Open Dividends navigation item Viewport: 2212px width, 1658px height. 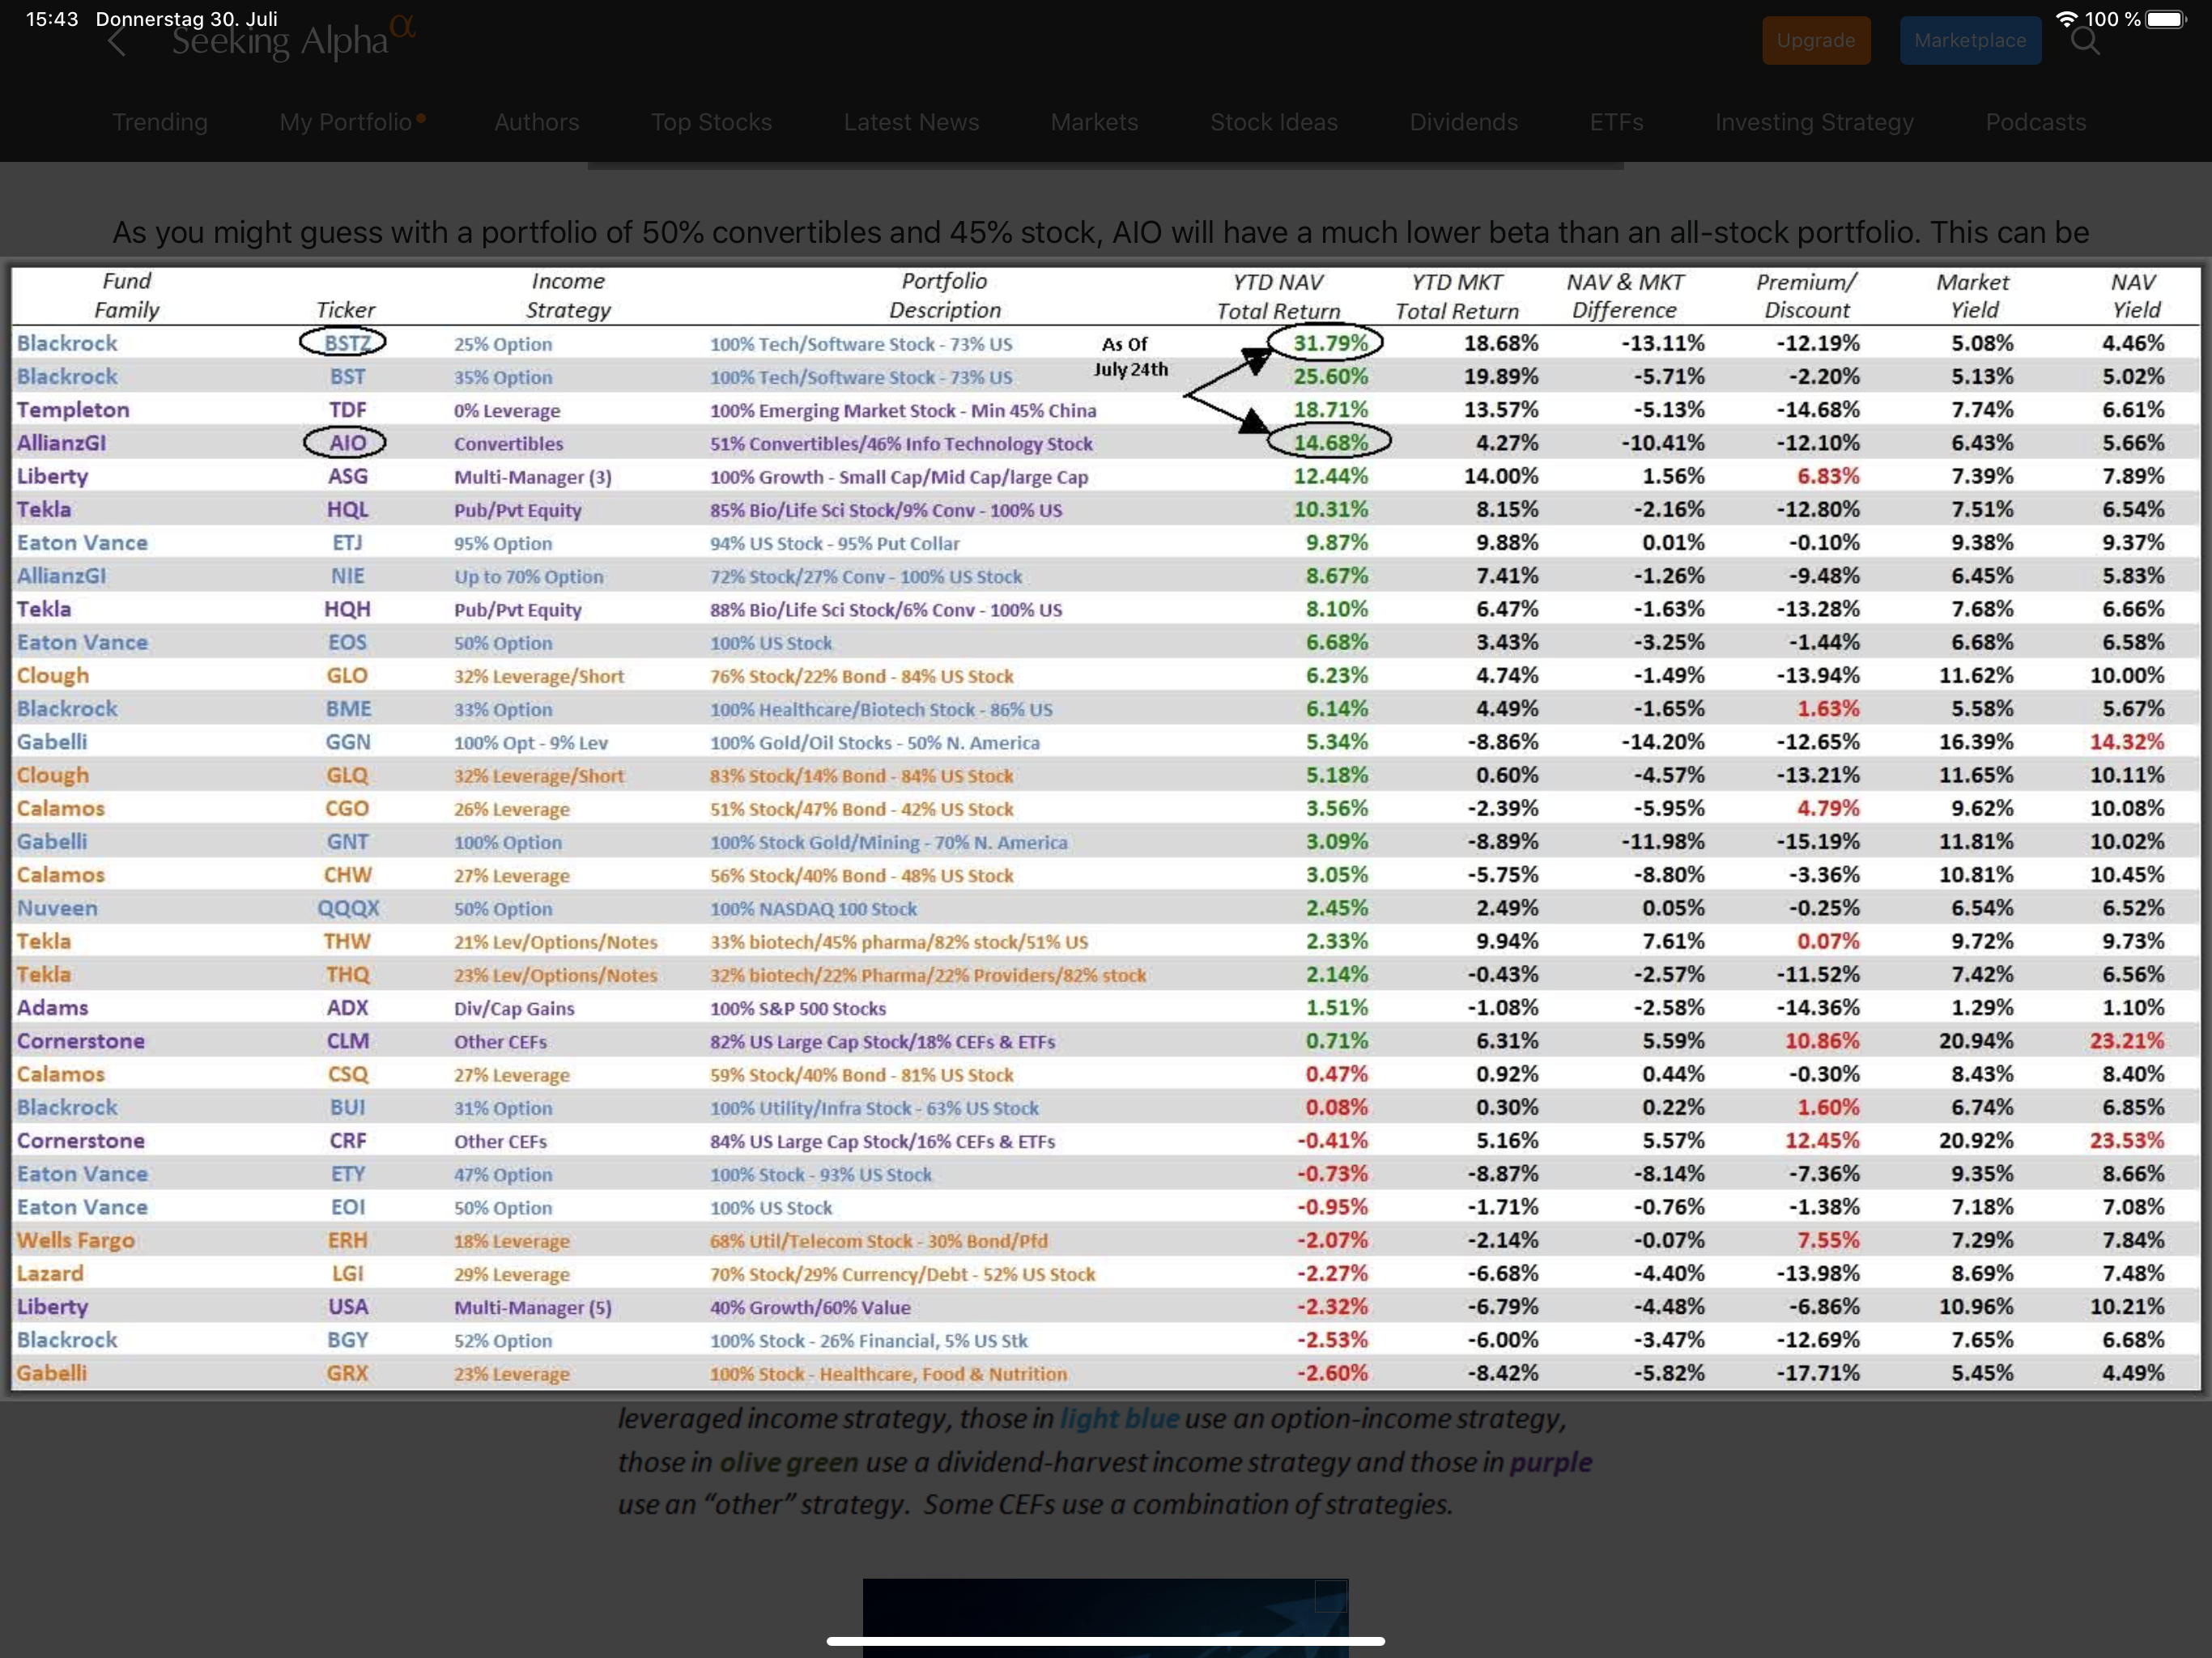point(1463,122)
